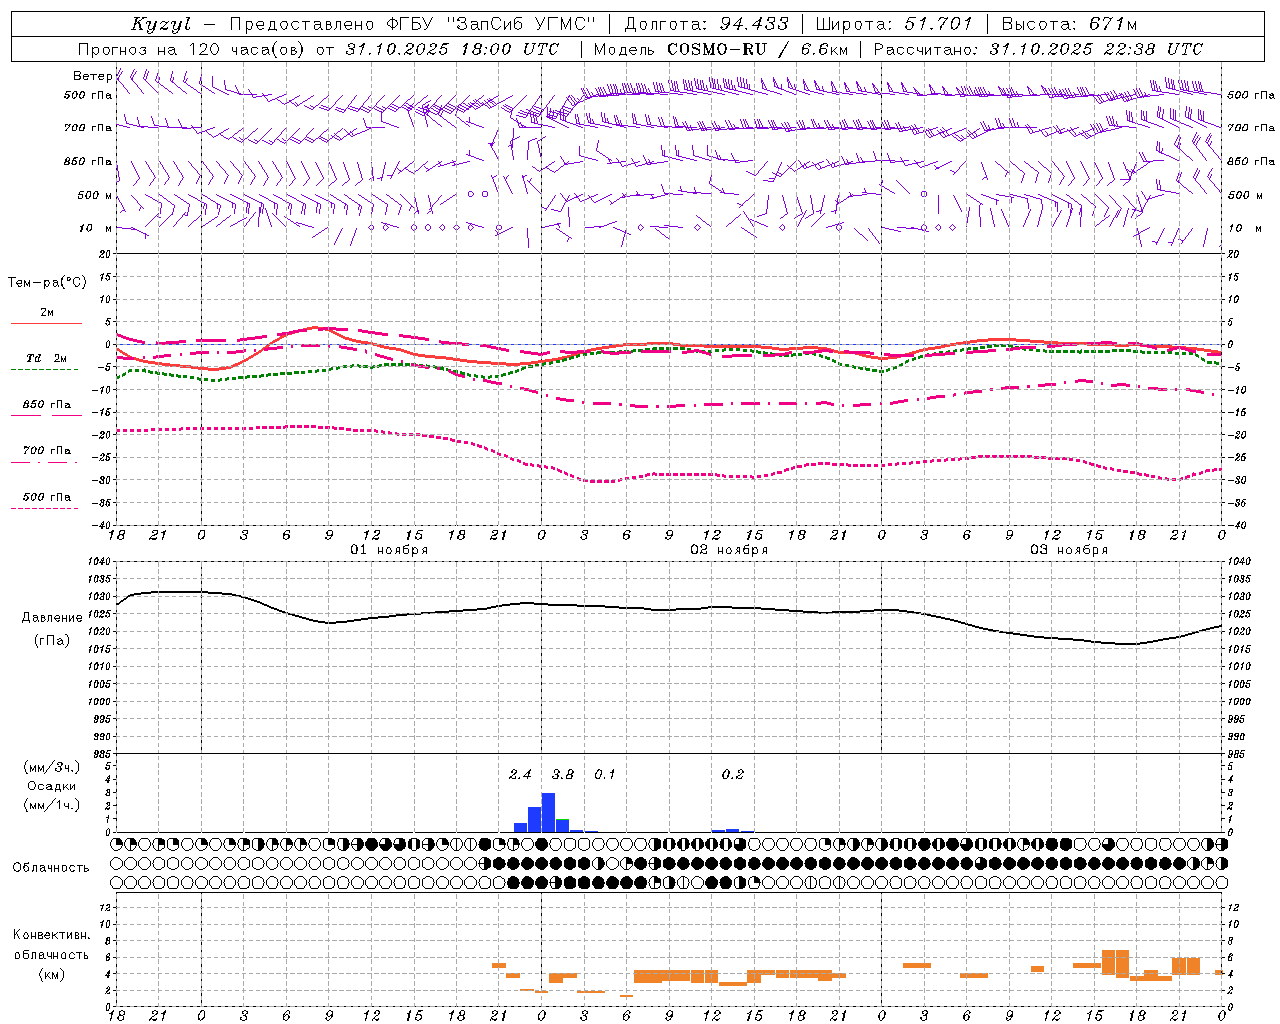The height and width of the screenshot is (1024, 1280).
Task: Select the Долгота: 94.433 header text
Action: pyautogui.click(x=706, y=24)
